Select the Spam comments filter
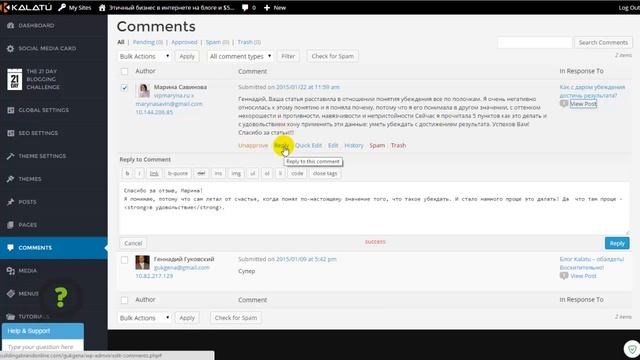Screen dimensions: 640x360 [x=217, y=42]
